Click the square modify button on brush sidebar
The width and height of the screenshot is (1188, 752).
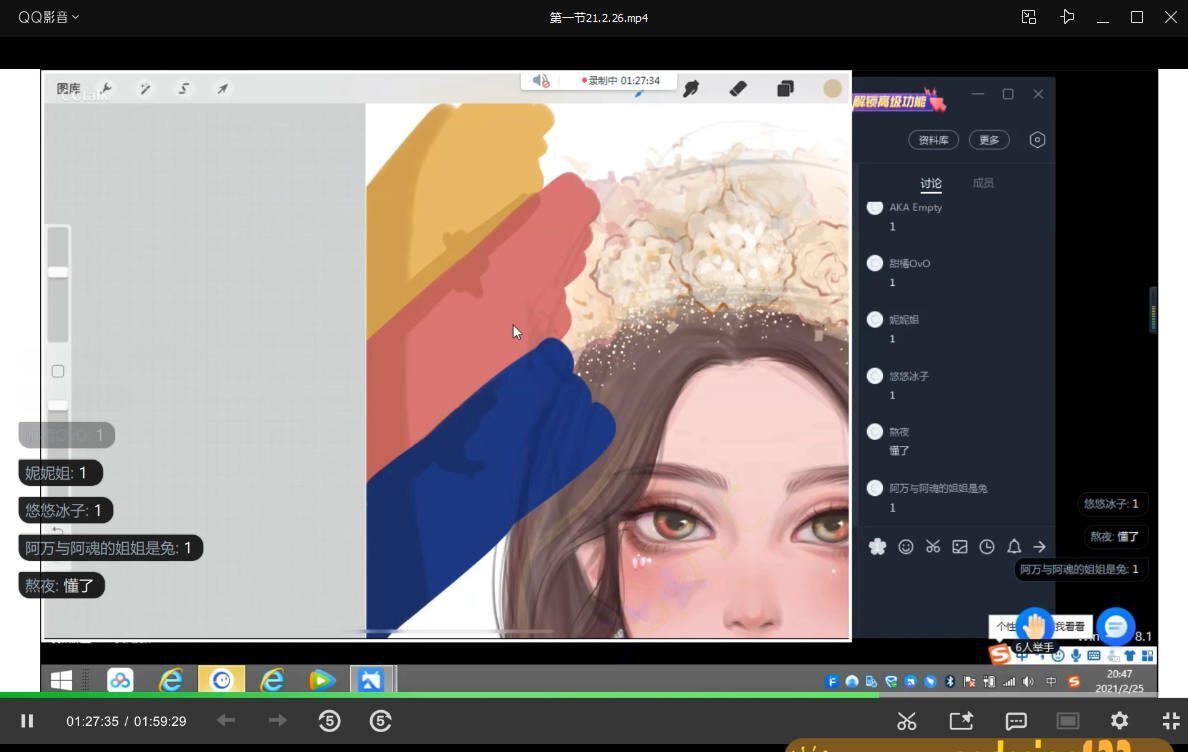(x=58, y=371)
